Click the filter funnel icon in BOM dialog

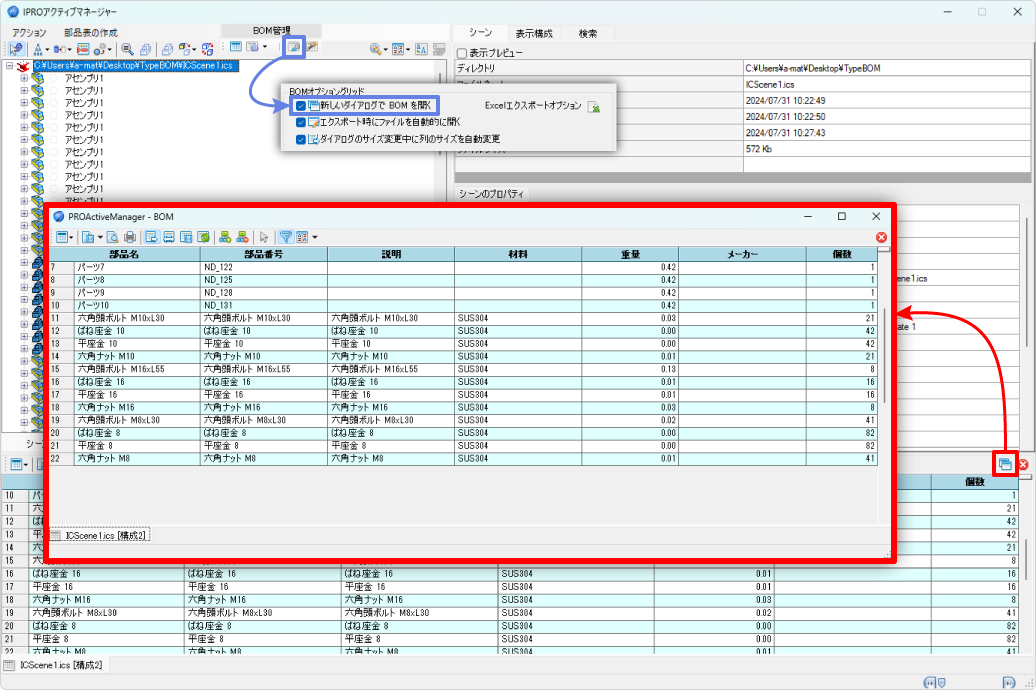(x=285, y=237)
